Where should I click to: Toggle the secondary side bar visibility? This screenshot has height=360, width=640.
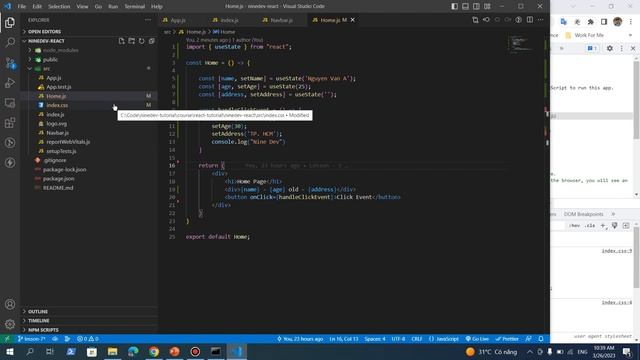476,6
